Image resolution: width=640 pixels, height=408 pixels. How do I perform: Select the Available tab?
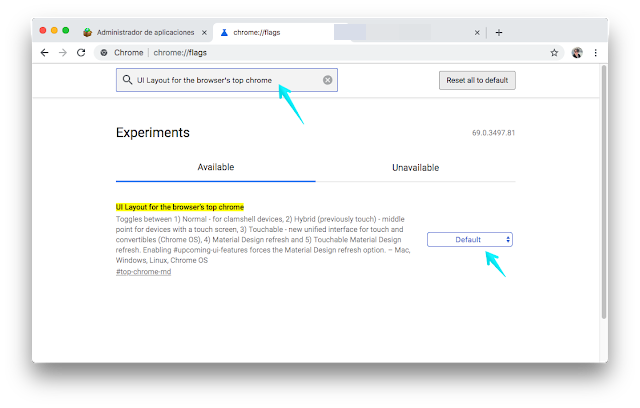pyautogui.click(x=215, y=167)
